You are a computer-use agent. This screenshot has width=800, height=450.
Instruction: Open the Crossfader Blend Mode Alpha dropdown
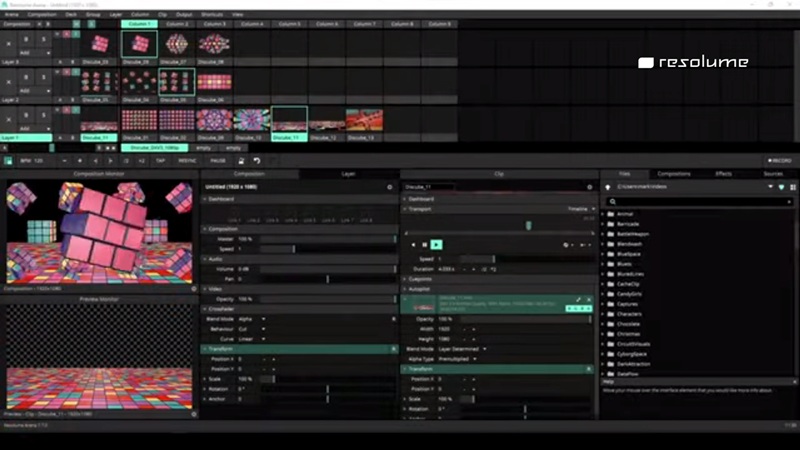(252, 319)
